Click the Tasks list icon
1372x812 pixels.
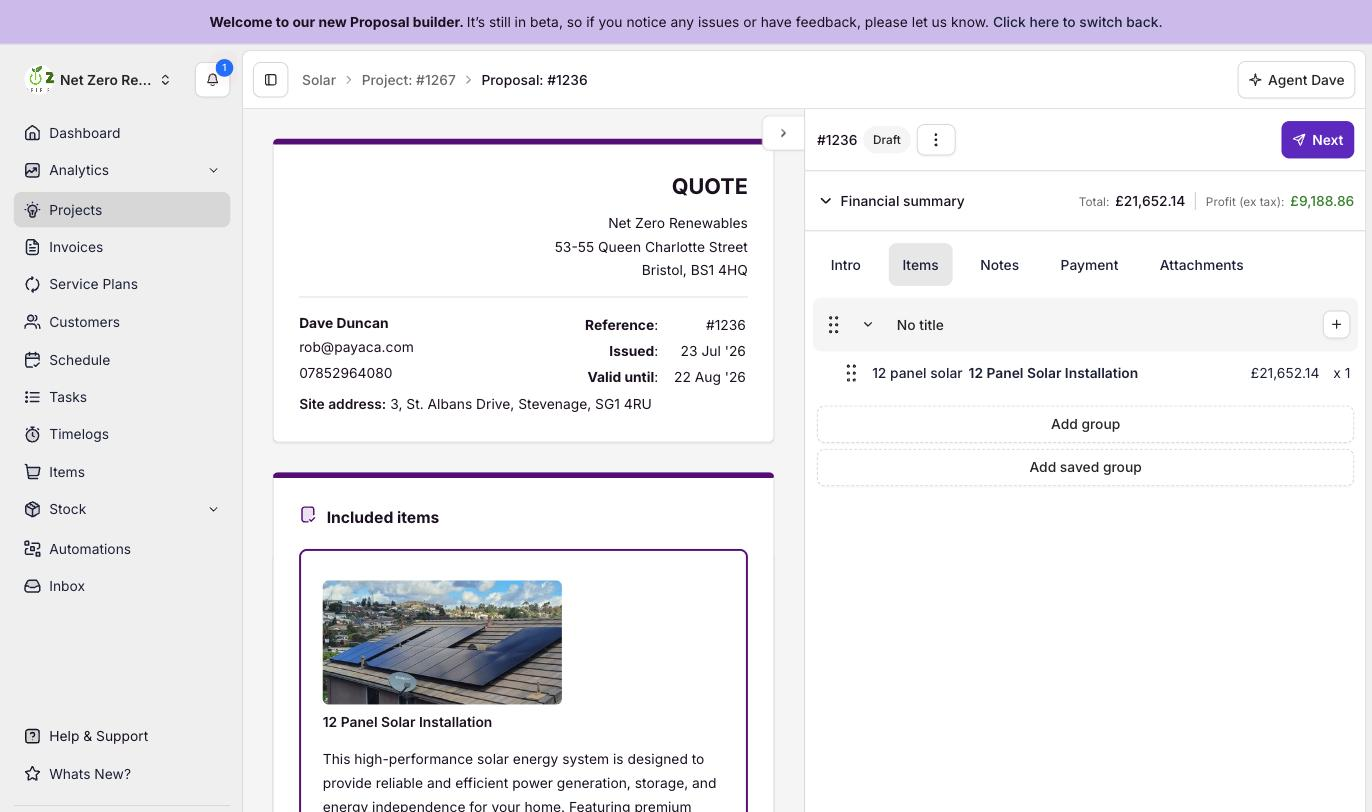coord(33,397)
